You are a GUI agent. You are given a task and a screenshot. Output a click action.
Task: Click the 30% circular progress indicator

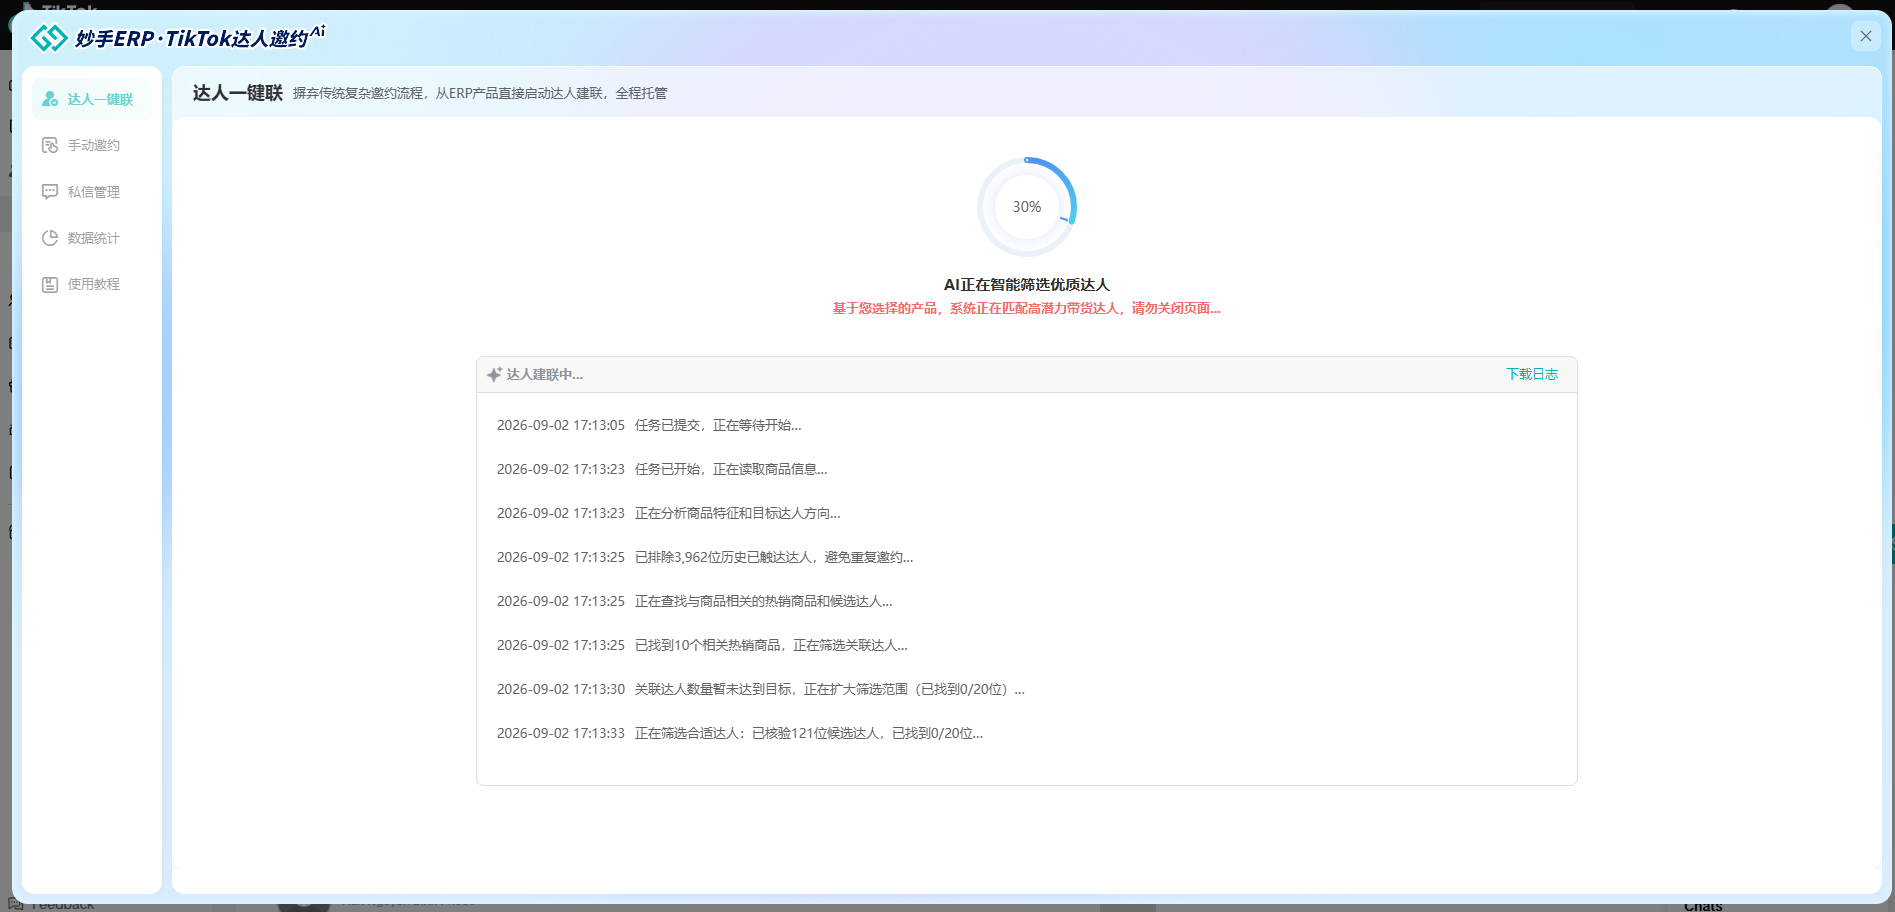tap(1027, 207)
